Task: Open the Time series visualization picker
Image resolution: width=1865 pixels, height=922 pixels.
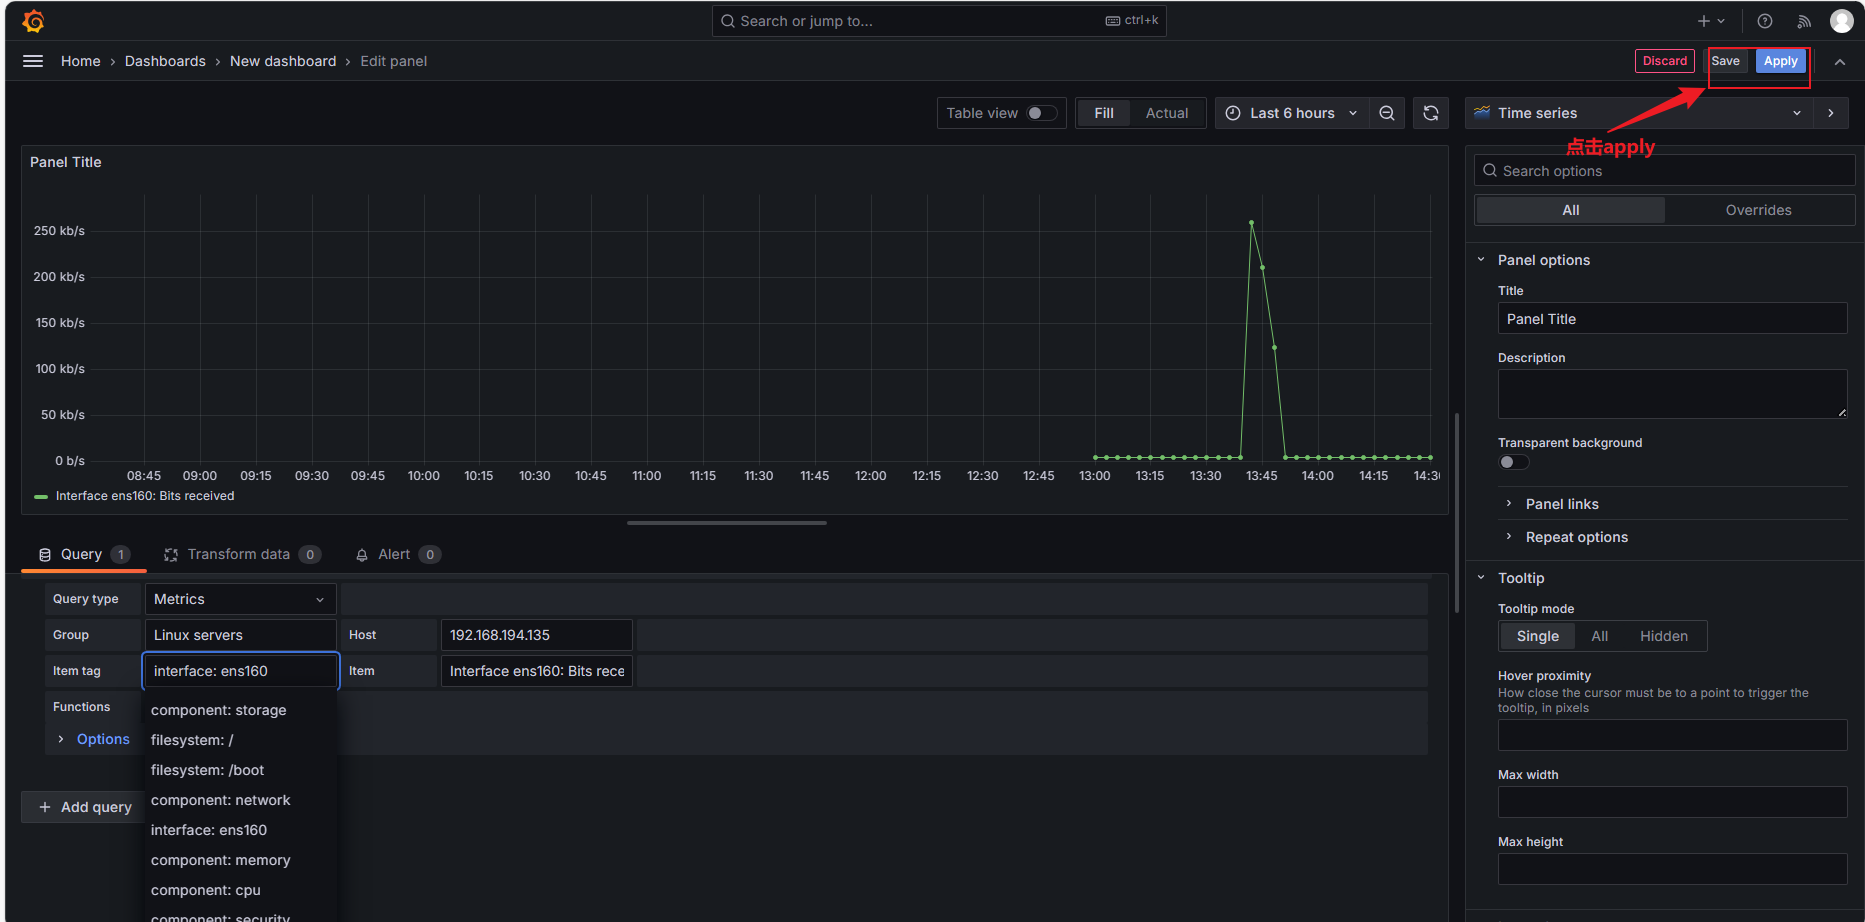Action: pyautogui.click(x=1639, y=113)
